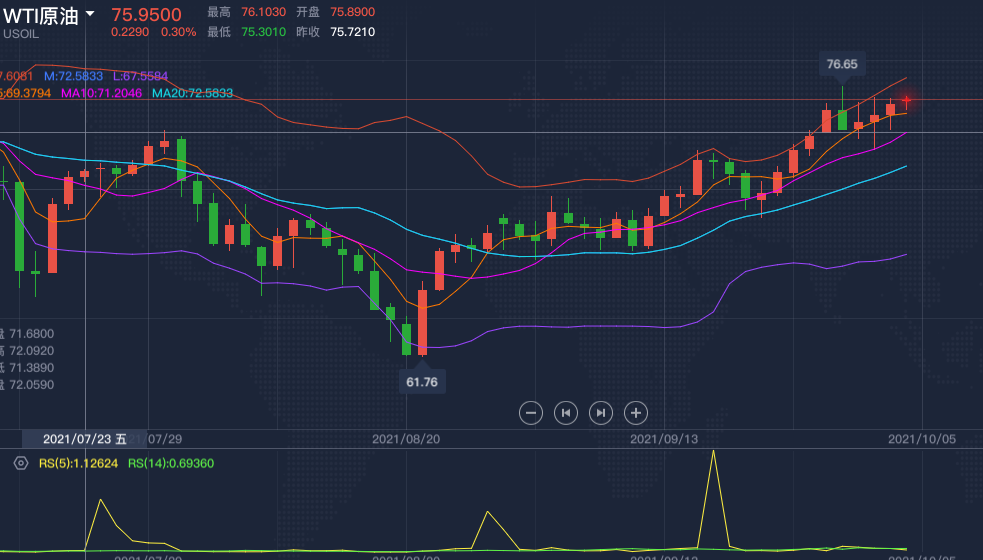Jump to next candles with forward-step button
Viewport: 983px width, 560px height.
click(600, 412)
